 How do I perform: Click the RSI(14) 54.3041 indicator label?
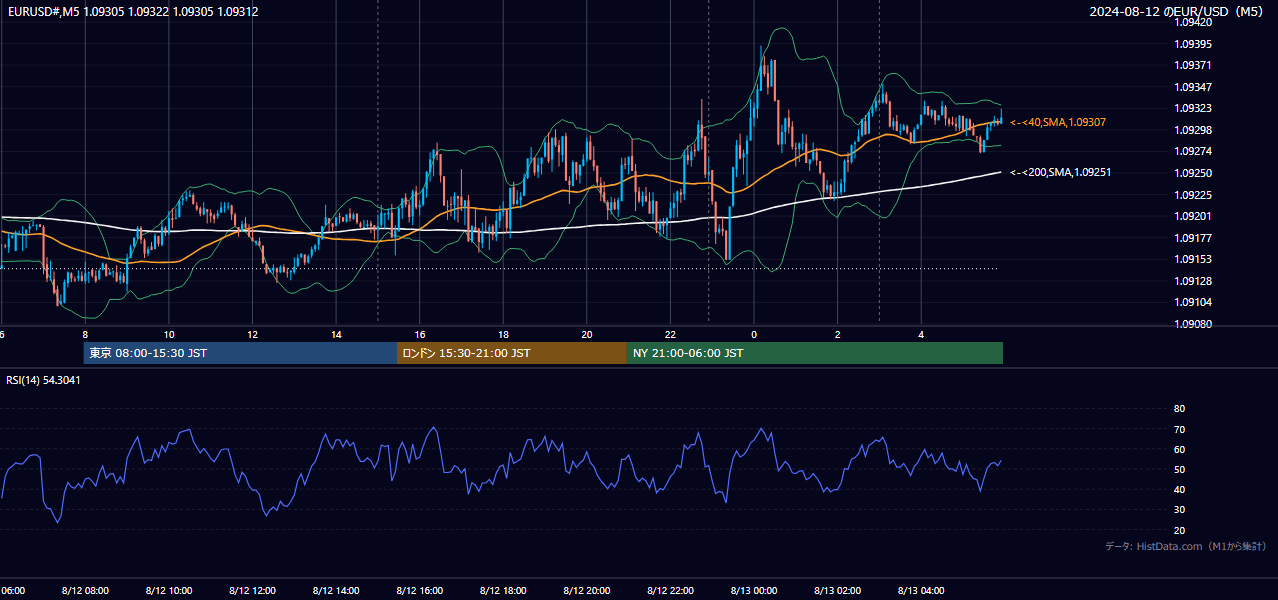click(44, 380)
